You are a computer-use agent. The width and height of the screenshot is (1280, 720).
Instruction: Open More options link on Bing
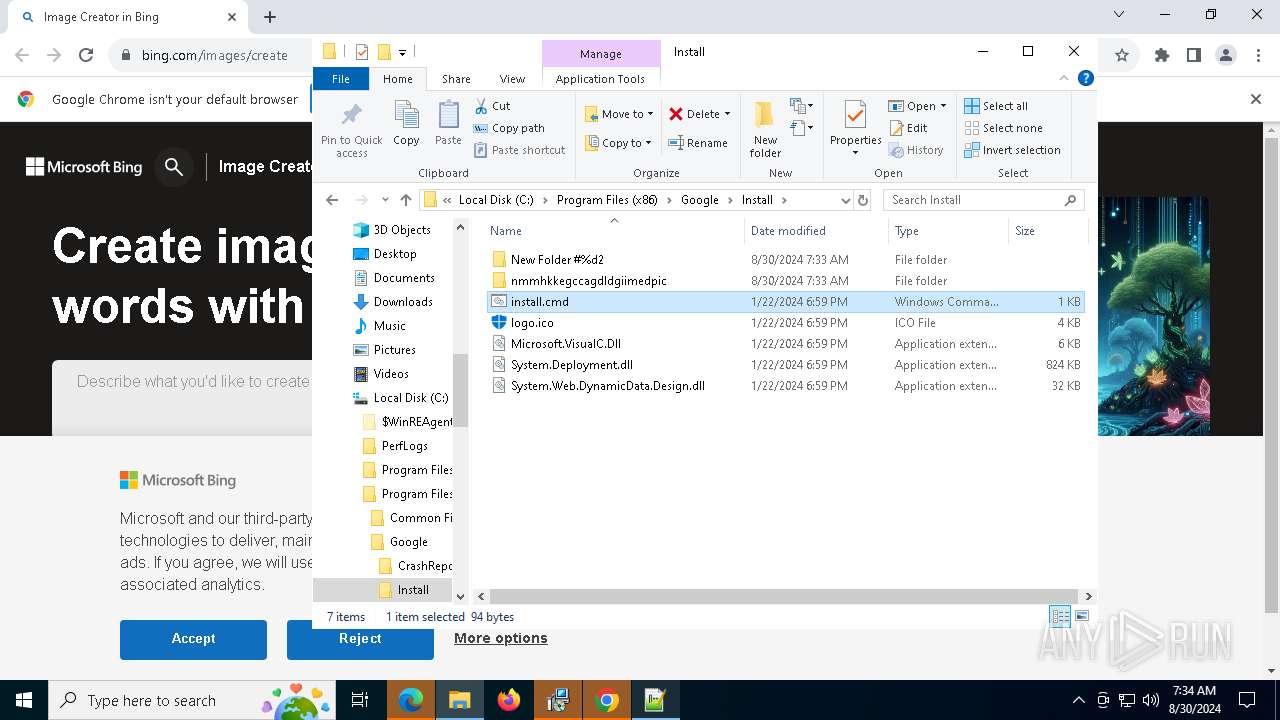[501, 638]
